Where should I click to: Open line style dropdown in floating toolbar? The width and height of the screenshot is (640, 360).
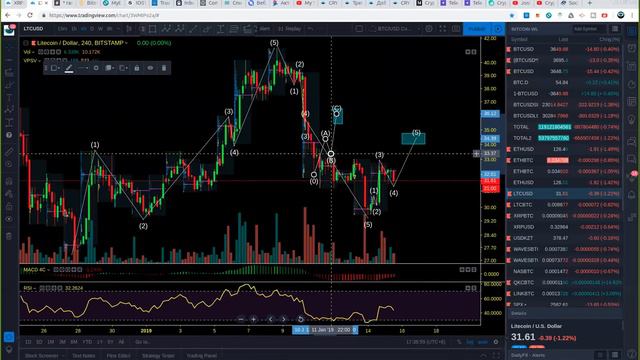point(83,68)
